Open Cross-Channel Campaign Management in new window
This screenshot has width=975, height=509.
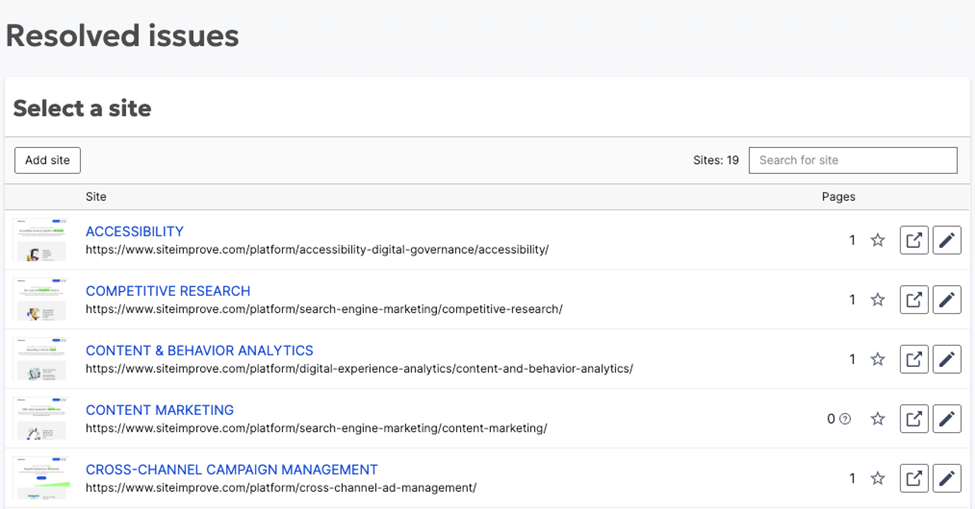(914, 478)
